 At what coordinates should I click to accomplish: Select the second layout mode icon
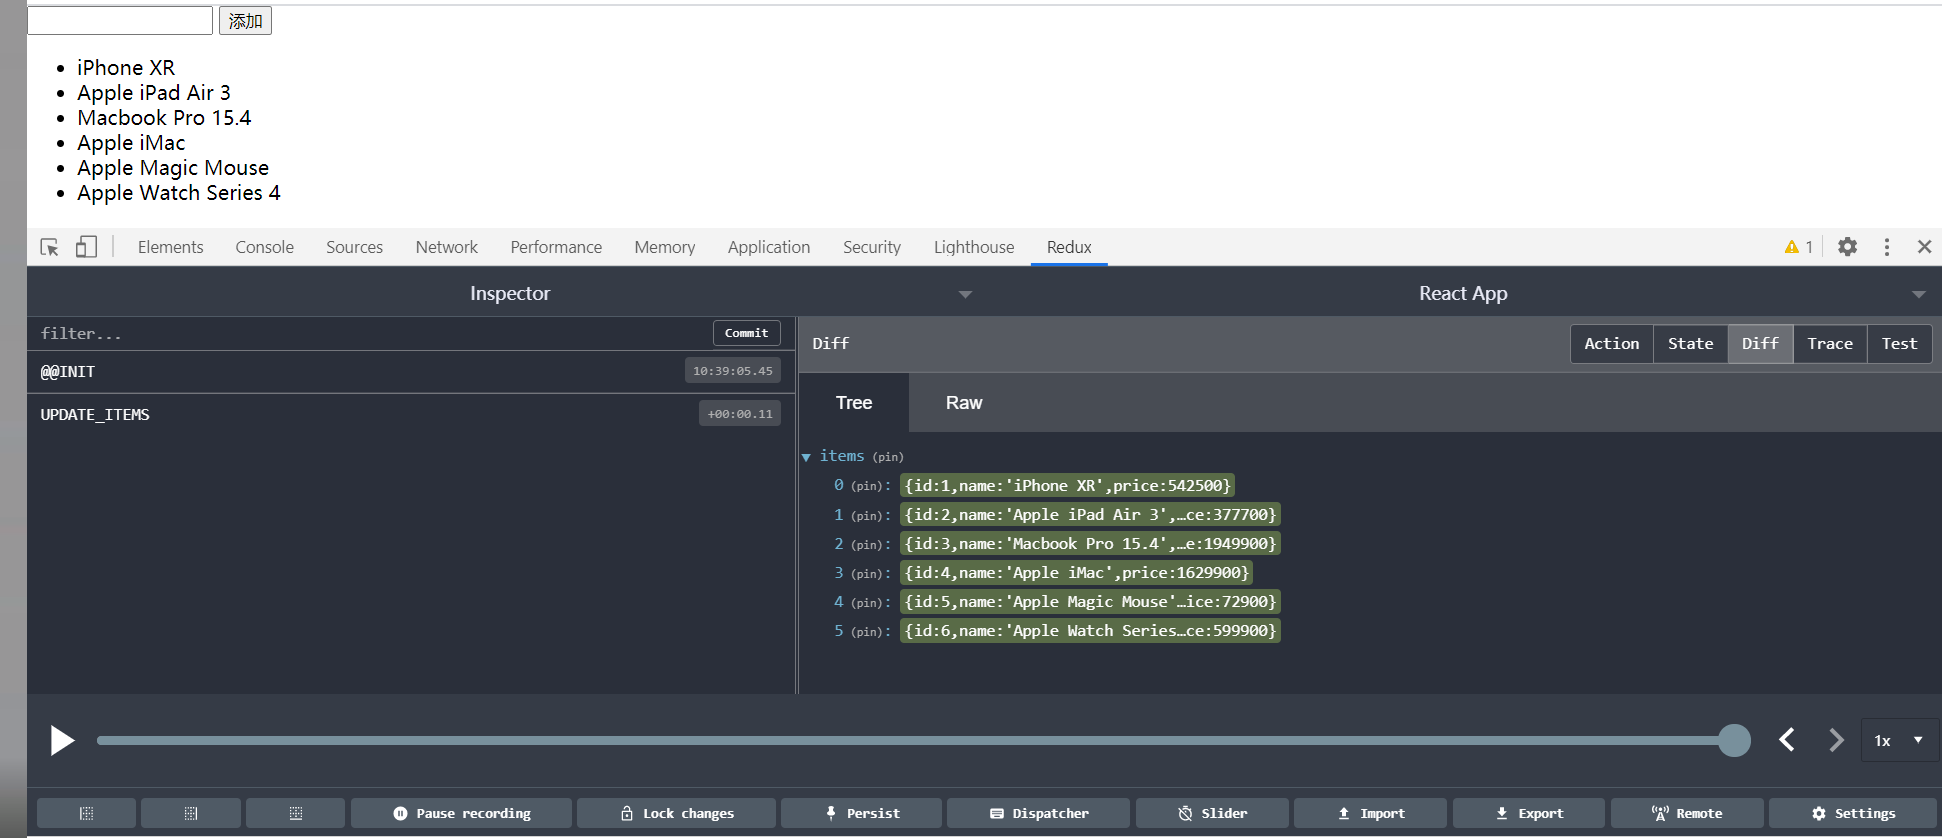pos(191,813)
